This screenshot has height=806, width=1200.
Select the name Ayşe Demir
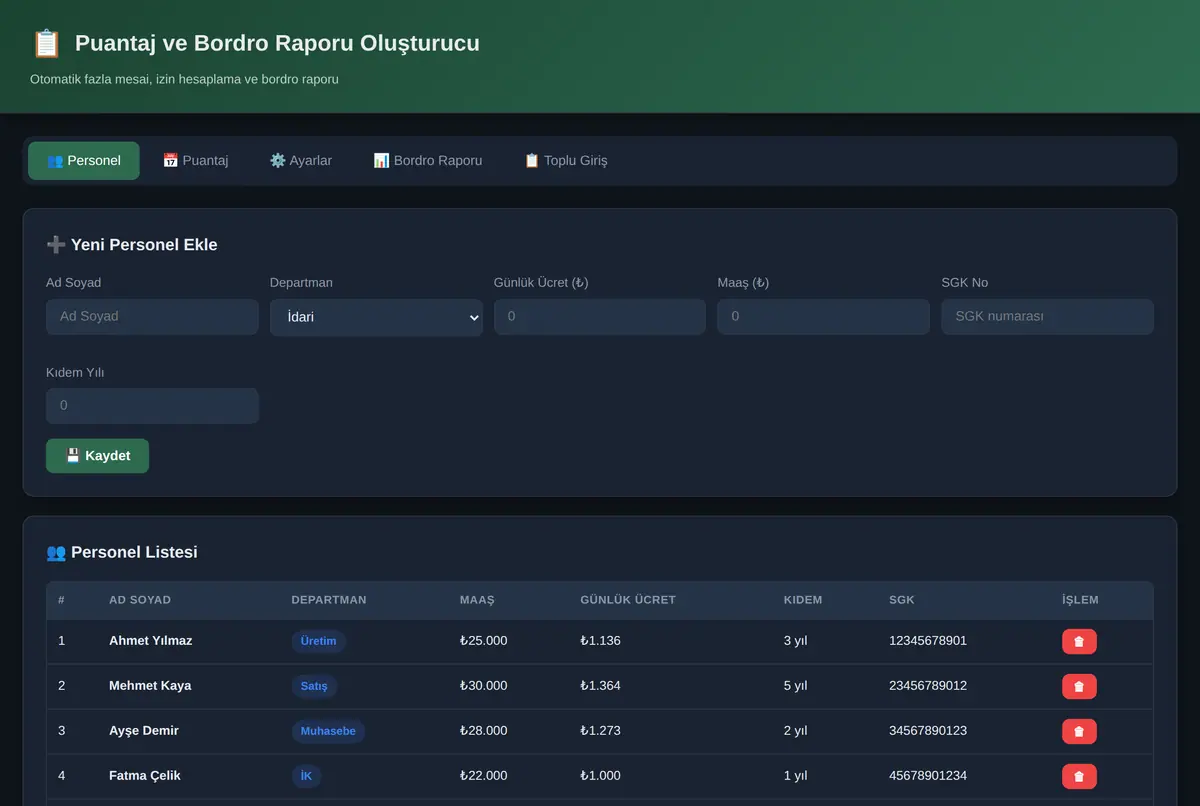(x=144, y=731)
